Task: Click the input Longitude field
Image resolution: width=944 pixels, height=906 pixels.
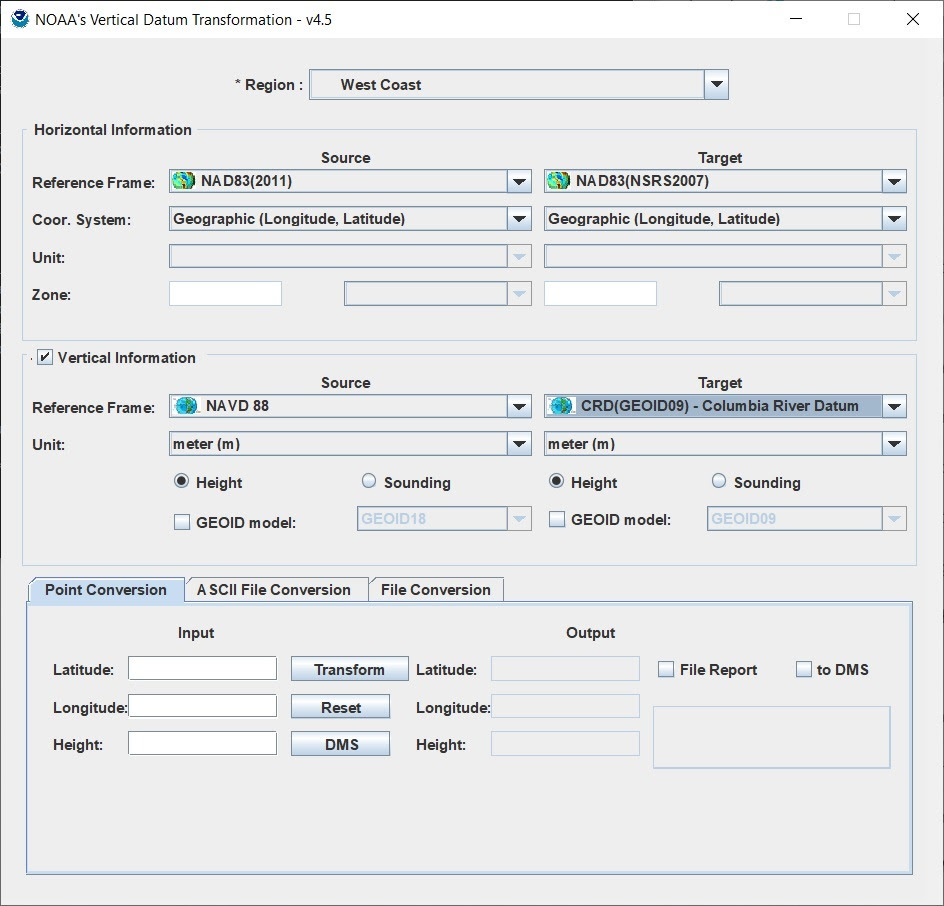Action: [x=202, y=706]
